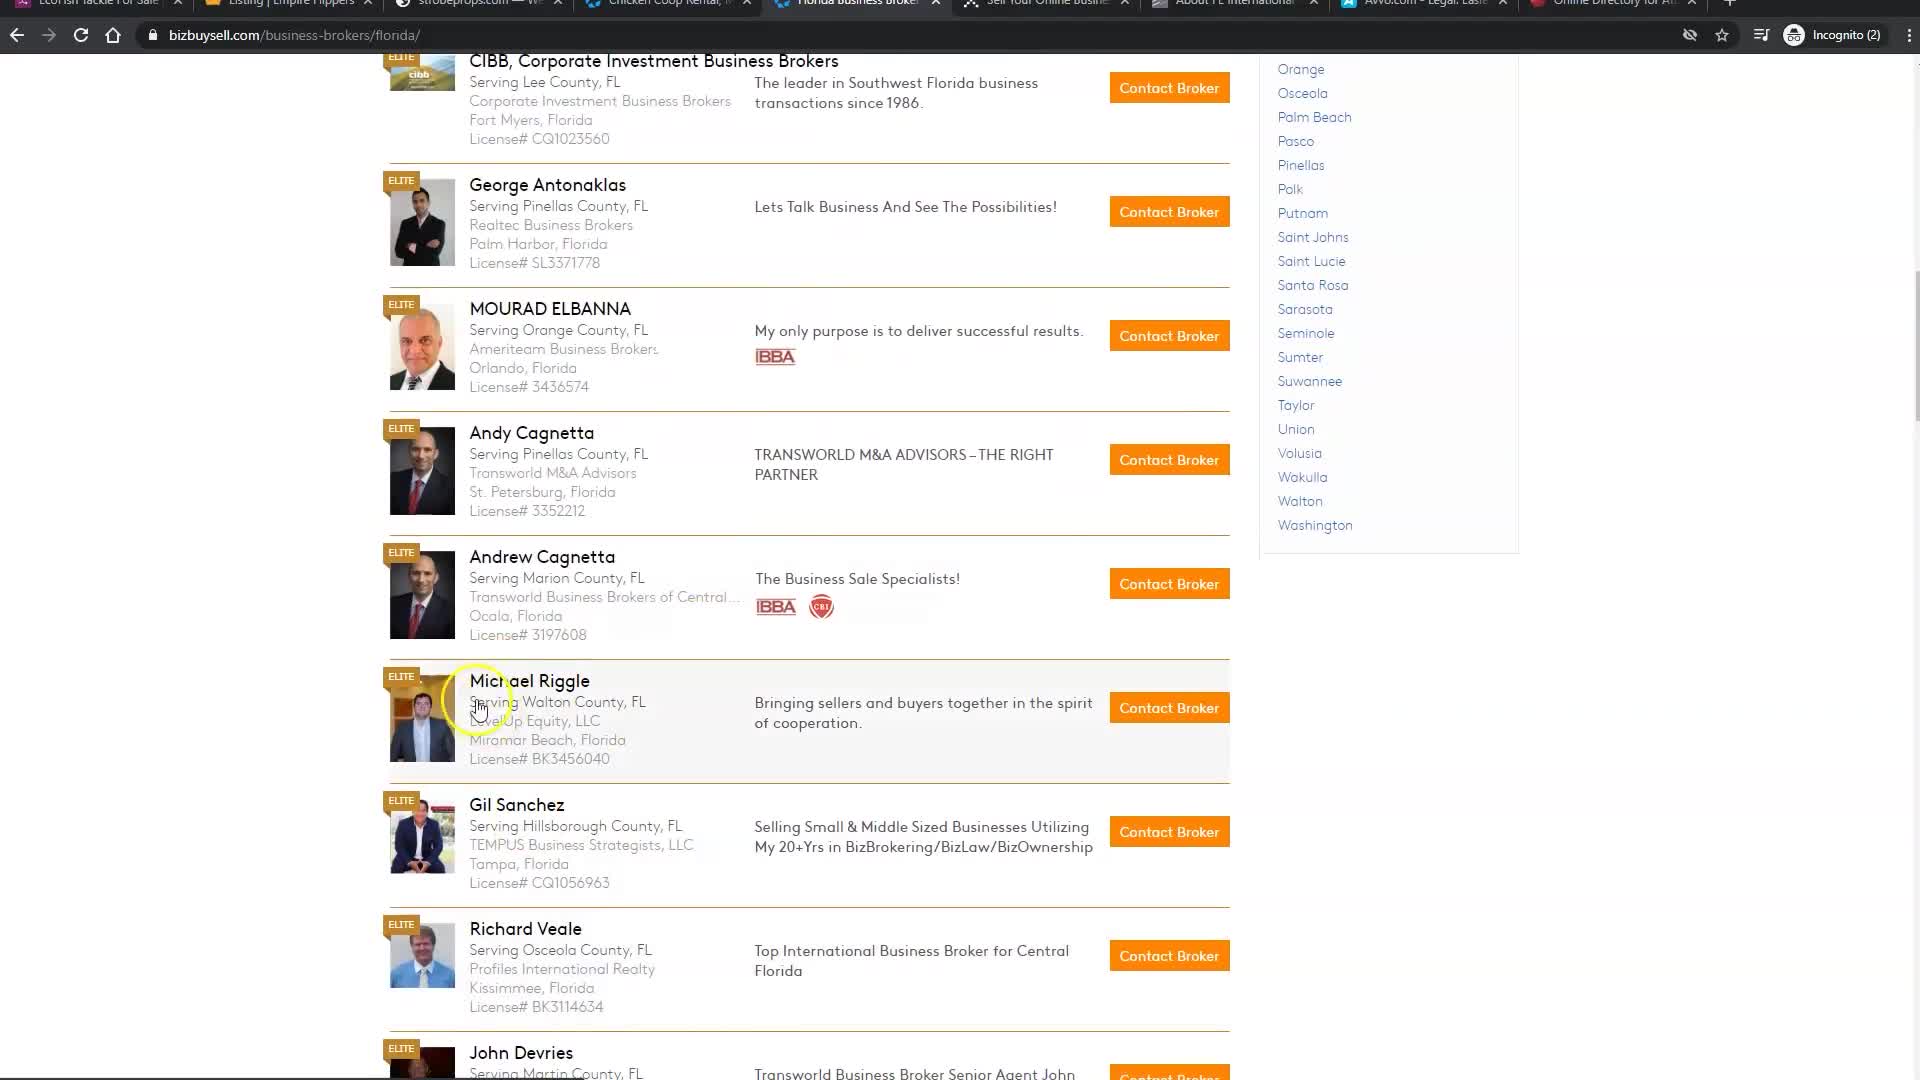1920x1080 pixels.
Task: Open Andy Cagnetta's broker profile name
Action: (x=531, y=433)
